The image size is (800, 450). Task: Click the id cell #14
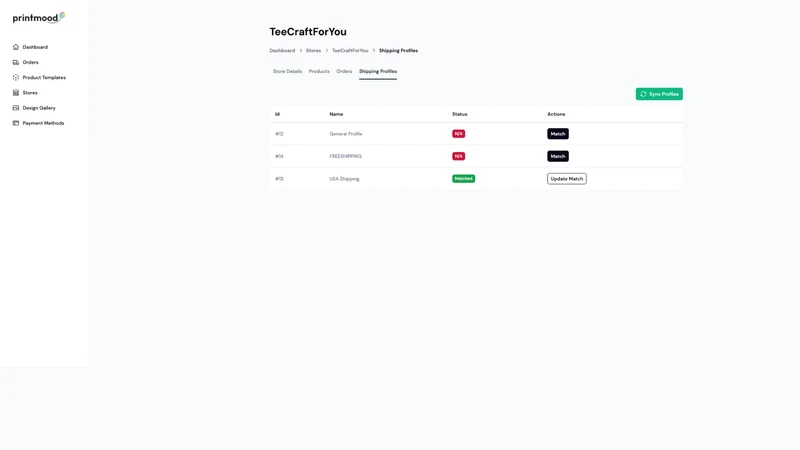(279, 156)
